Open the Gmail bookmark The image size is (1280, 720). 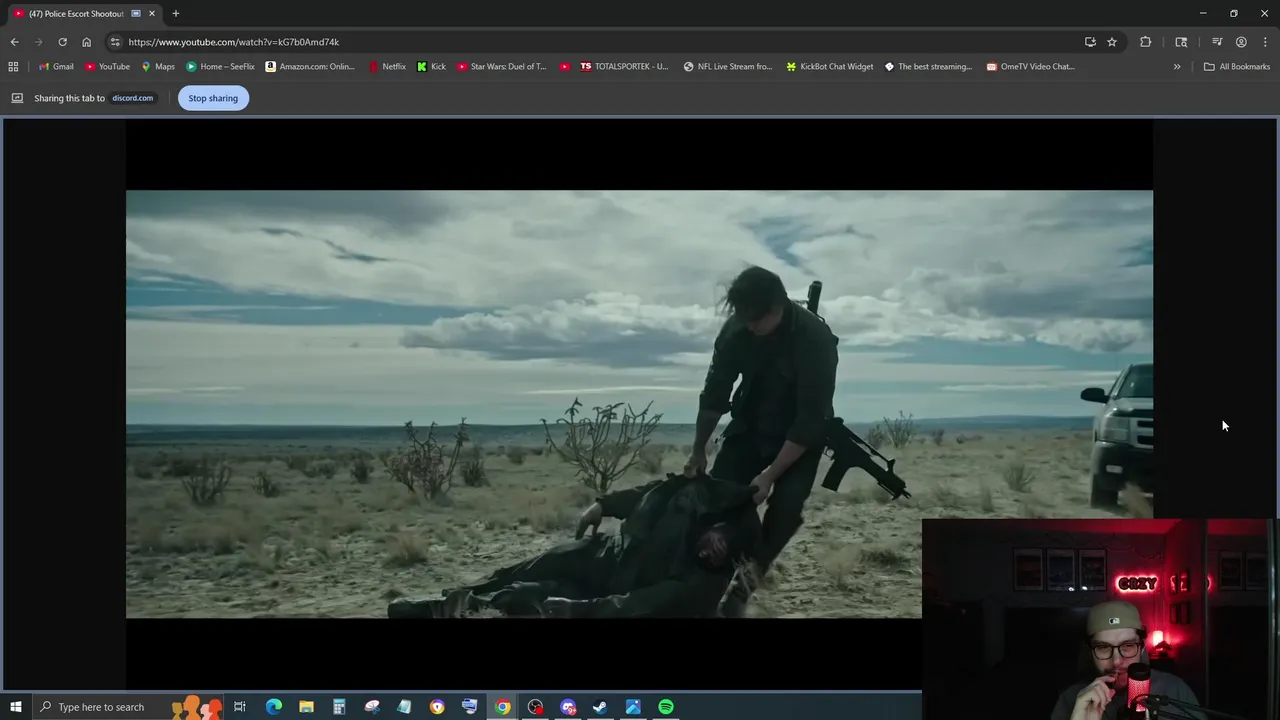pos(56,66)
